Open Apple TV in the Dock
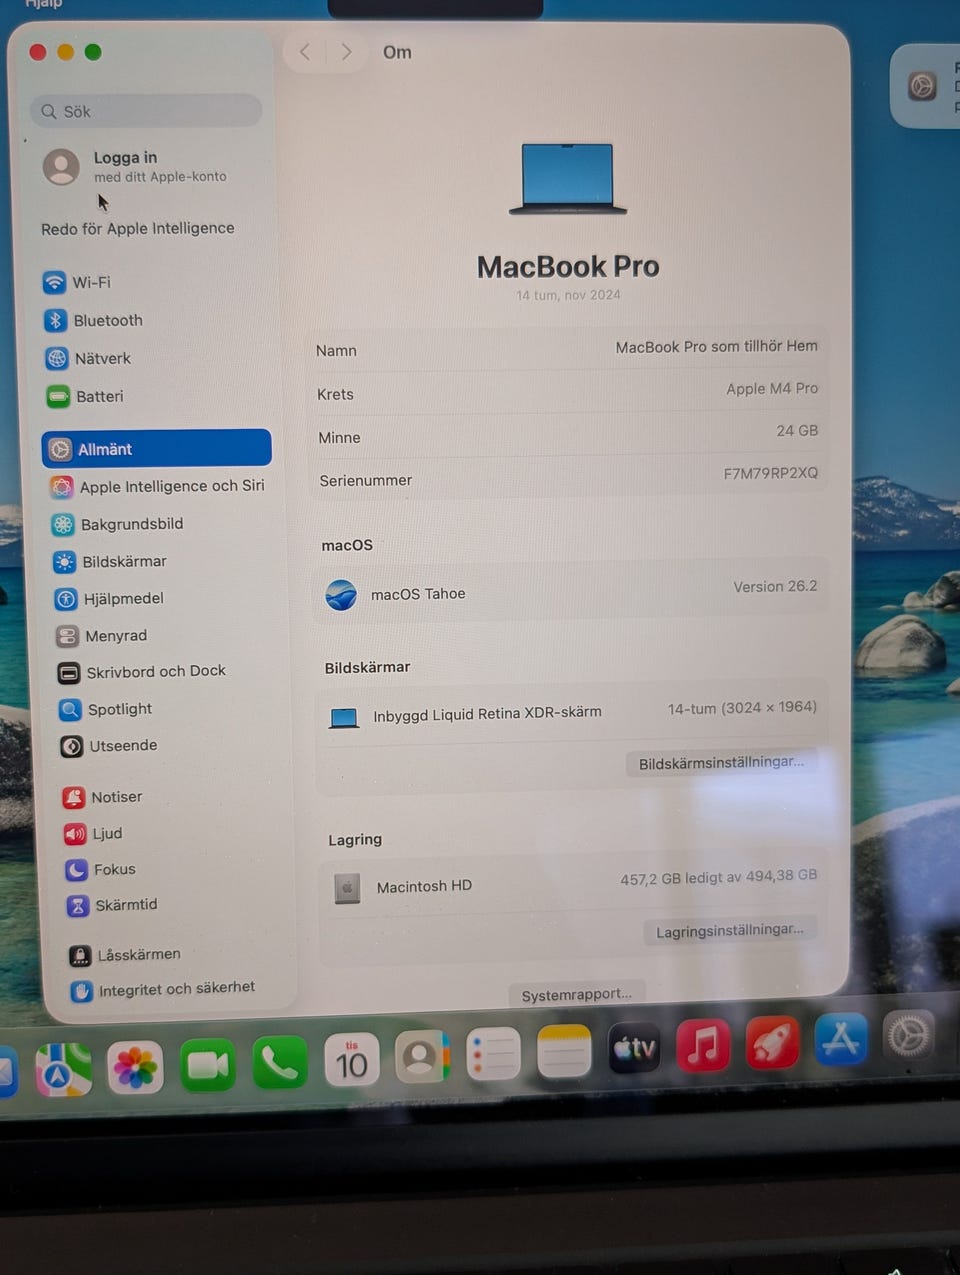 [634, 1049]
